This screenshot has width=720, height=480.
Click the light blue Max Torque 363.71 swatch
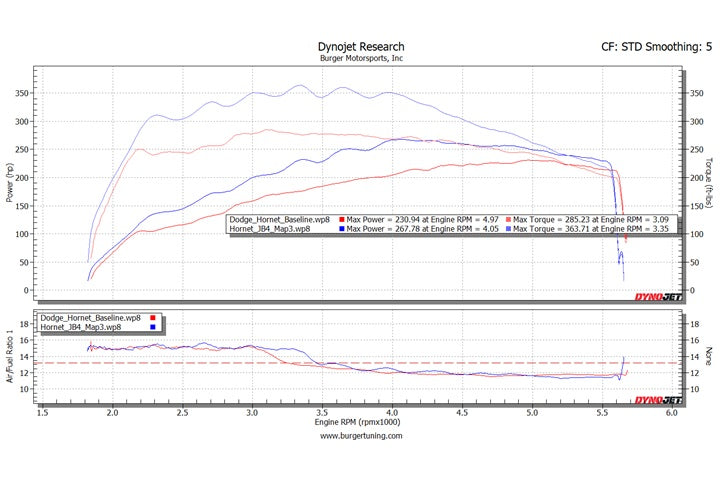[508, 229]
